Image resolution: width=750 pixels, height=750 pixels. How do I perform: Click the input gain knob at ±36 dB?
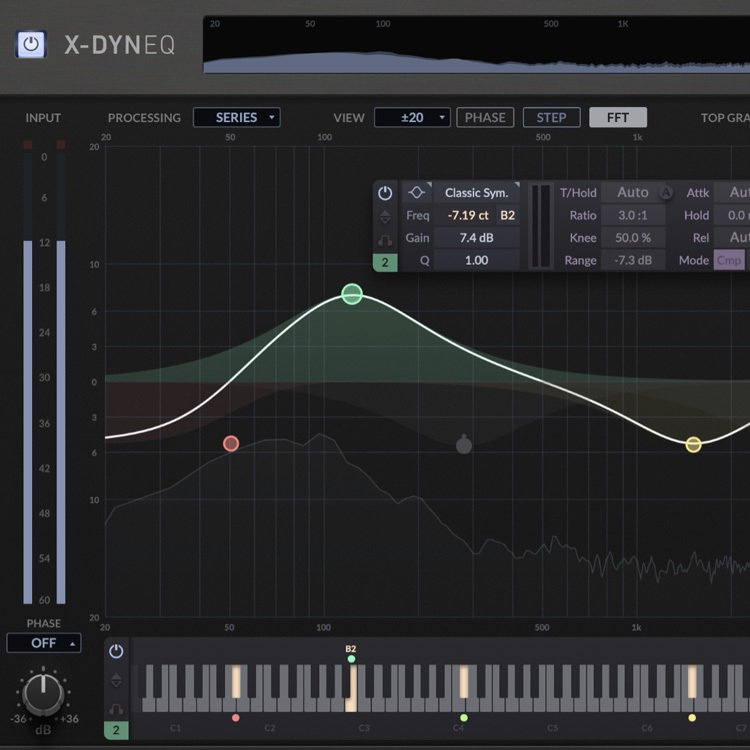click(x=43, y=694)
